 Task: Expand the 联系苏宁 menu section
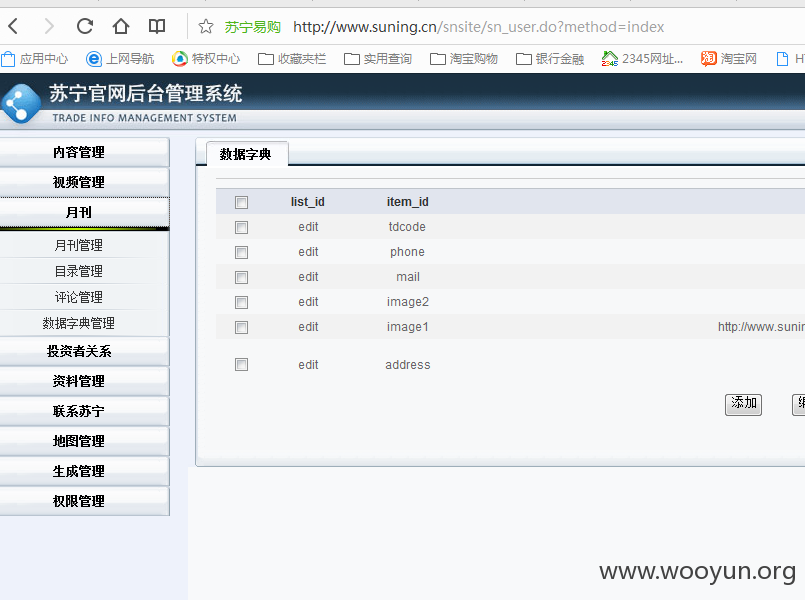coord(84,411)
